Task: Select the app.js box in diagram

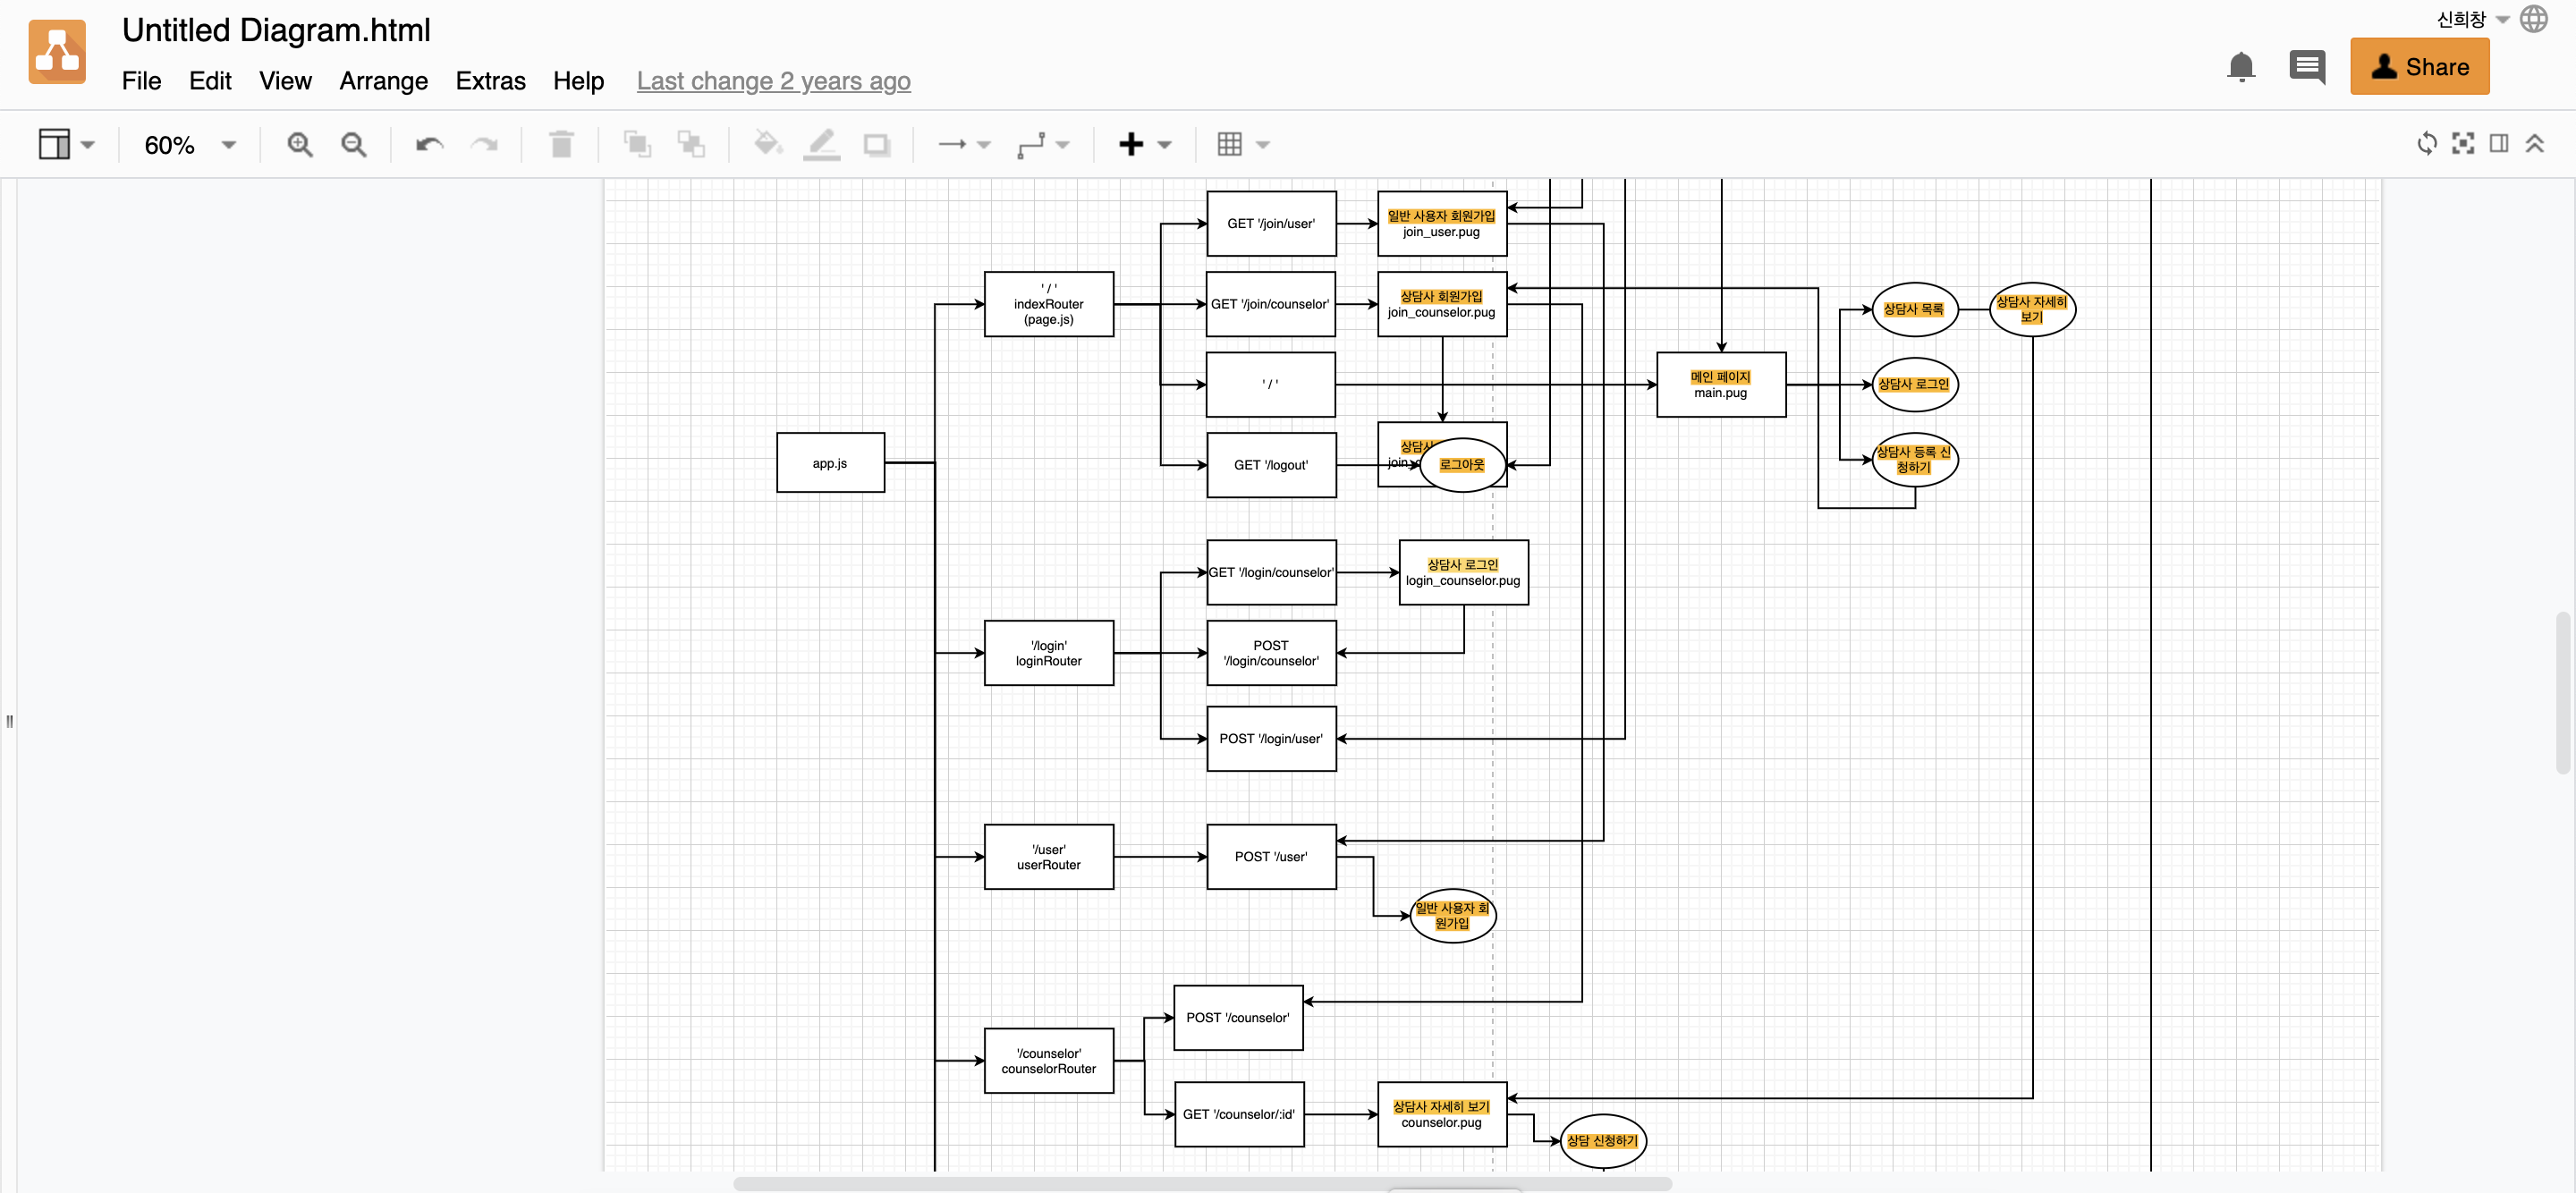Action: [829, 463]
